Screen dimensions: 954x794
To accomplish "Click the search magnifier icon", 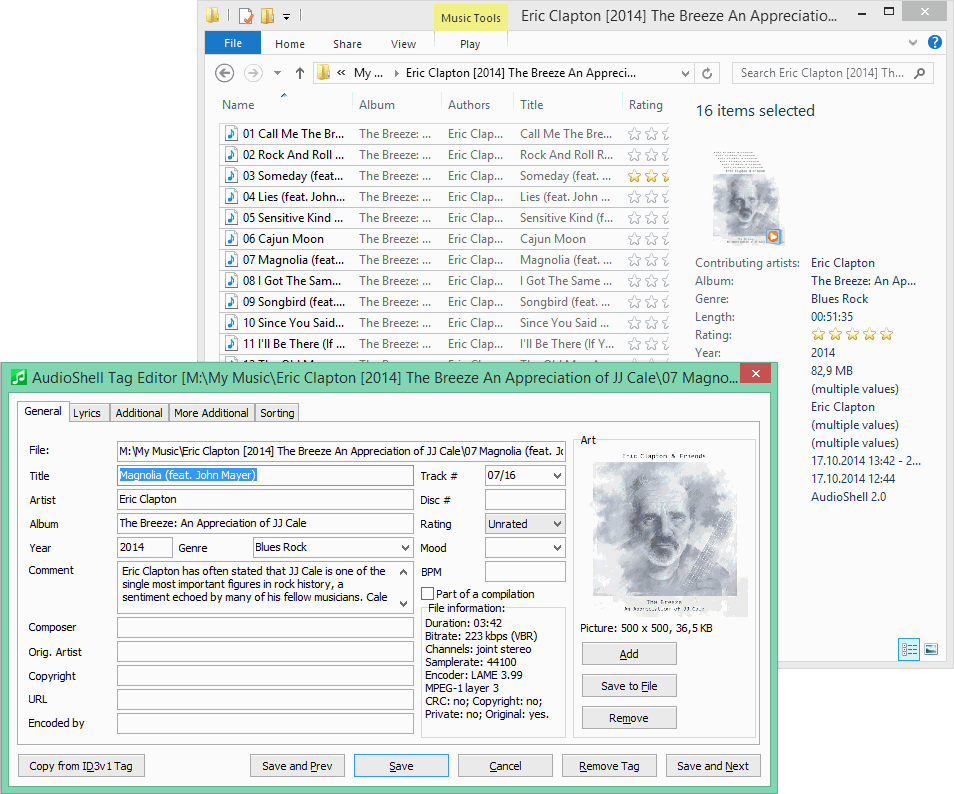I will (x=920, y=72).
